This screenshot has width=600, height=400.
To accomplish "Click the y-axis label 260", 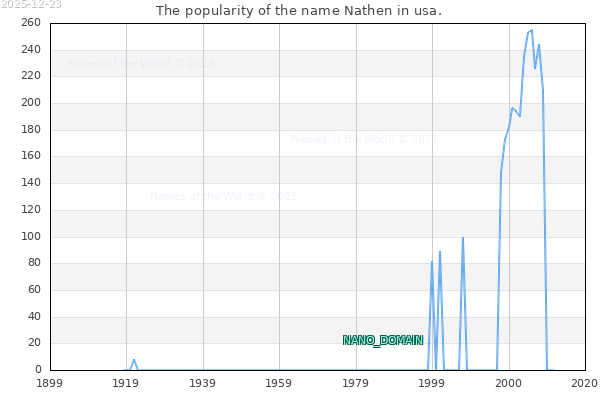I will click(31, 23).
